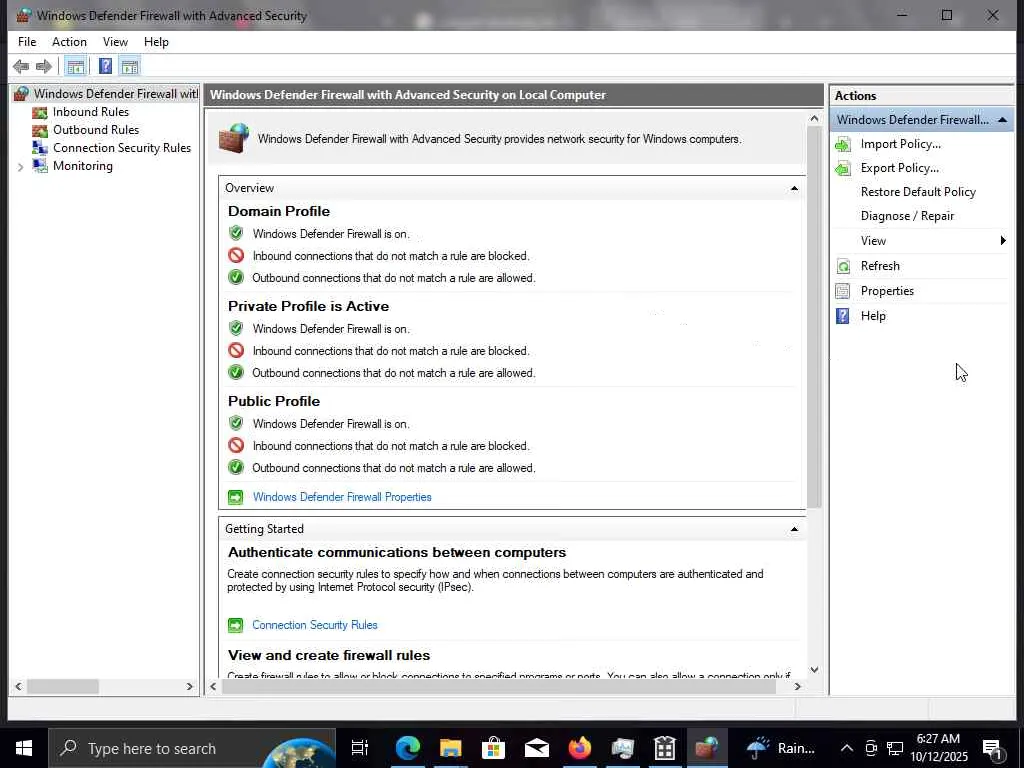Open File Explorer from the taskbar
This screenshot has width=1024, height=768.
tap(451, 748)
